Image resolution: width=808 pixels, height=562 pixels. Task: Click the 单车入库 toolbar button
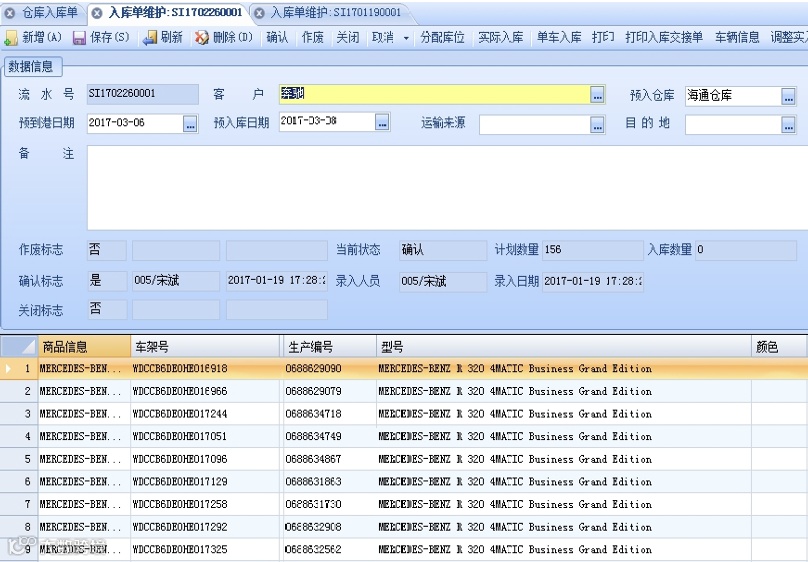pyautogui.click(x=559, y=37)
